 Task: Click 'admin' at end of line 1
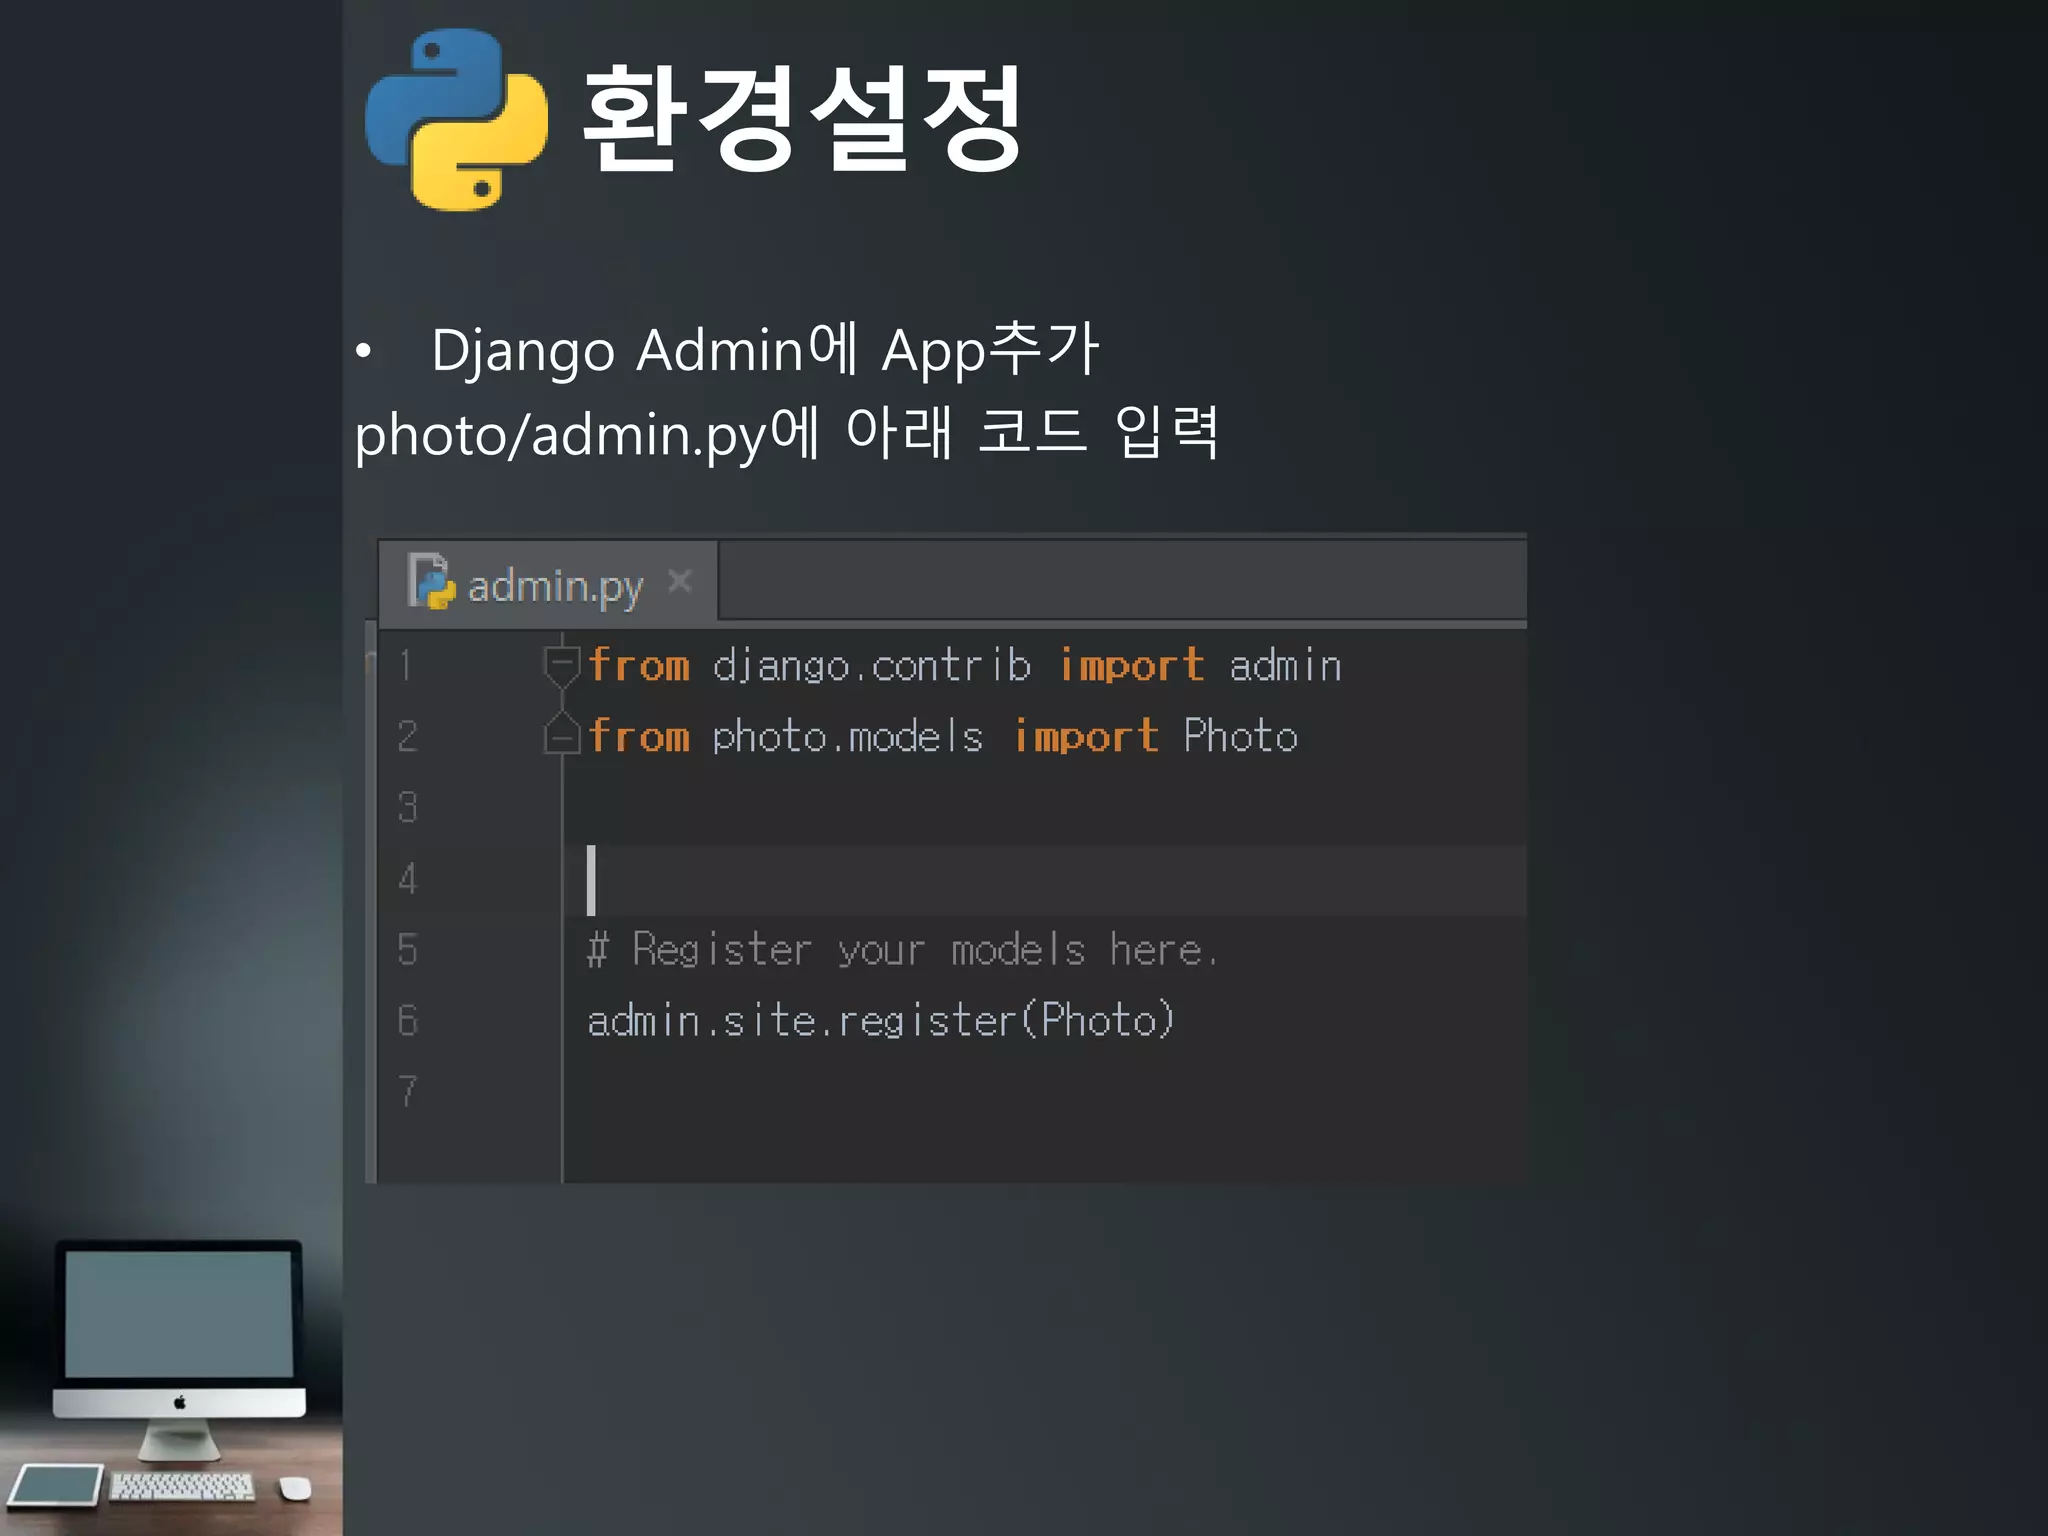[x=1285, y=666]
